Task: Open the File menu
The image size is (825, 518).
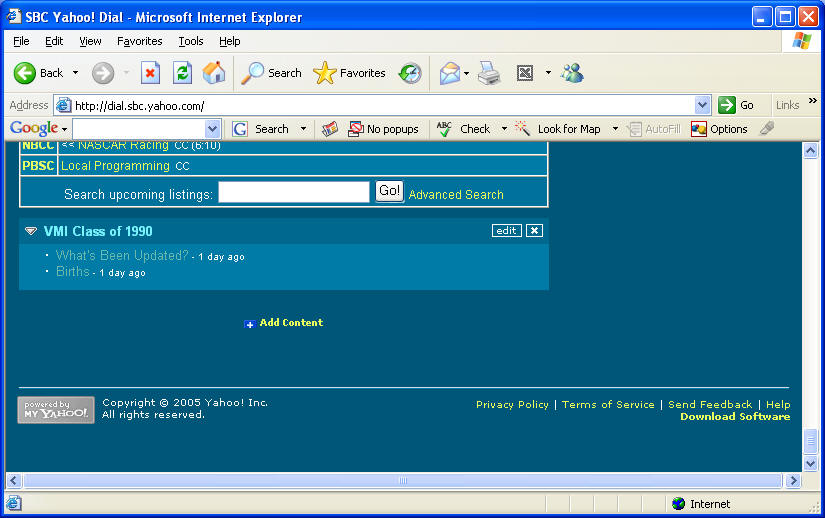Action: click(21, 41)
